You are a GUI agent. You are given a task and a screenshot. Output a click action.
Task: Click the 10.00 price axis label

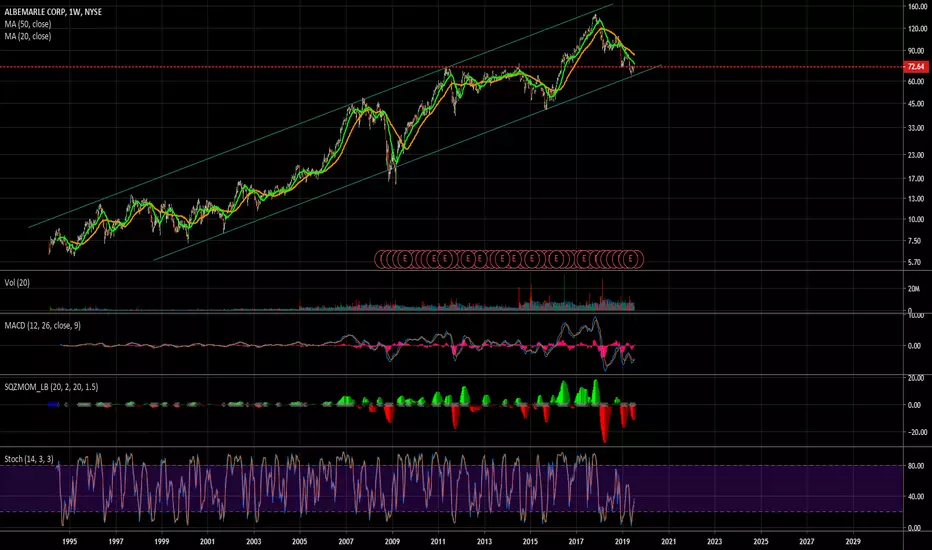pyautogui.click(x=917, y=219)
